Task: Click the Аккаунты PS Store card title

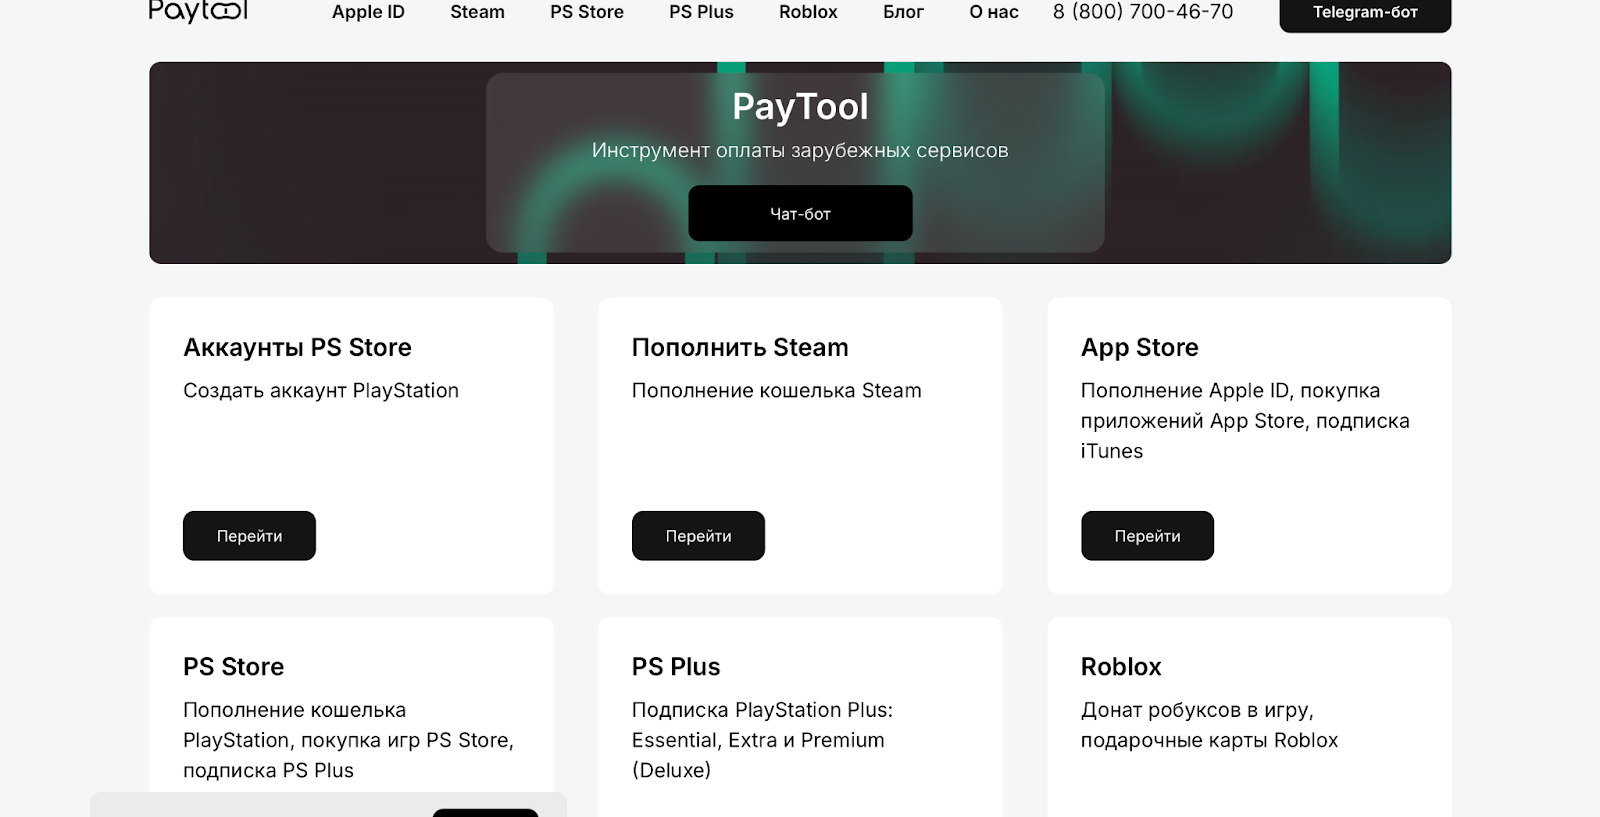Action: coord(297,347)
